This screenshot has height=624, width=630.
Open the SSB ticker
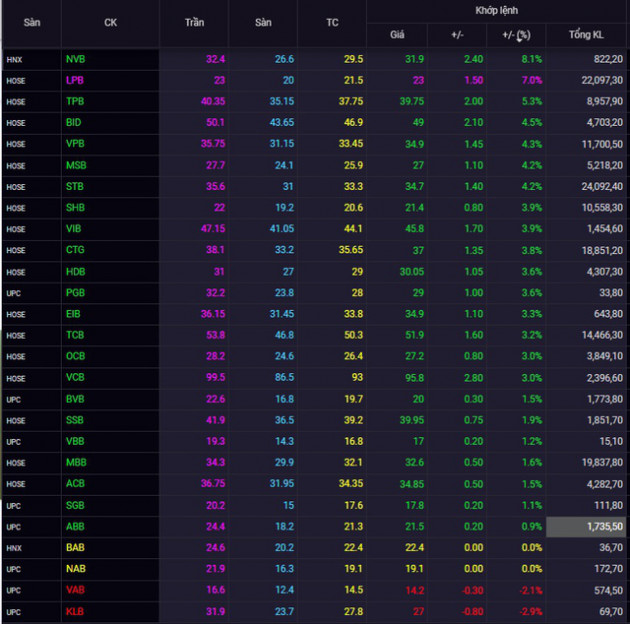point(75,420)
